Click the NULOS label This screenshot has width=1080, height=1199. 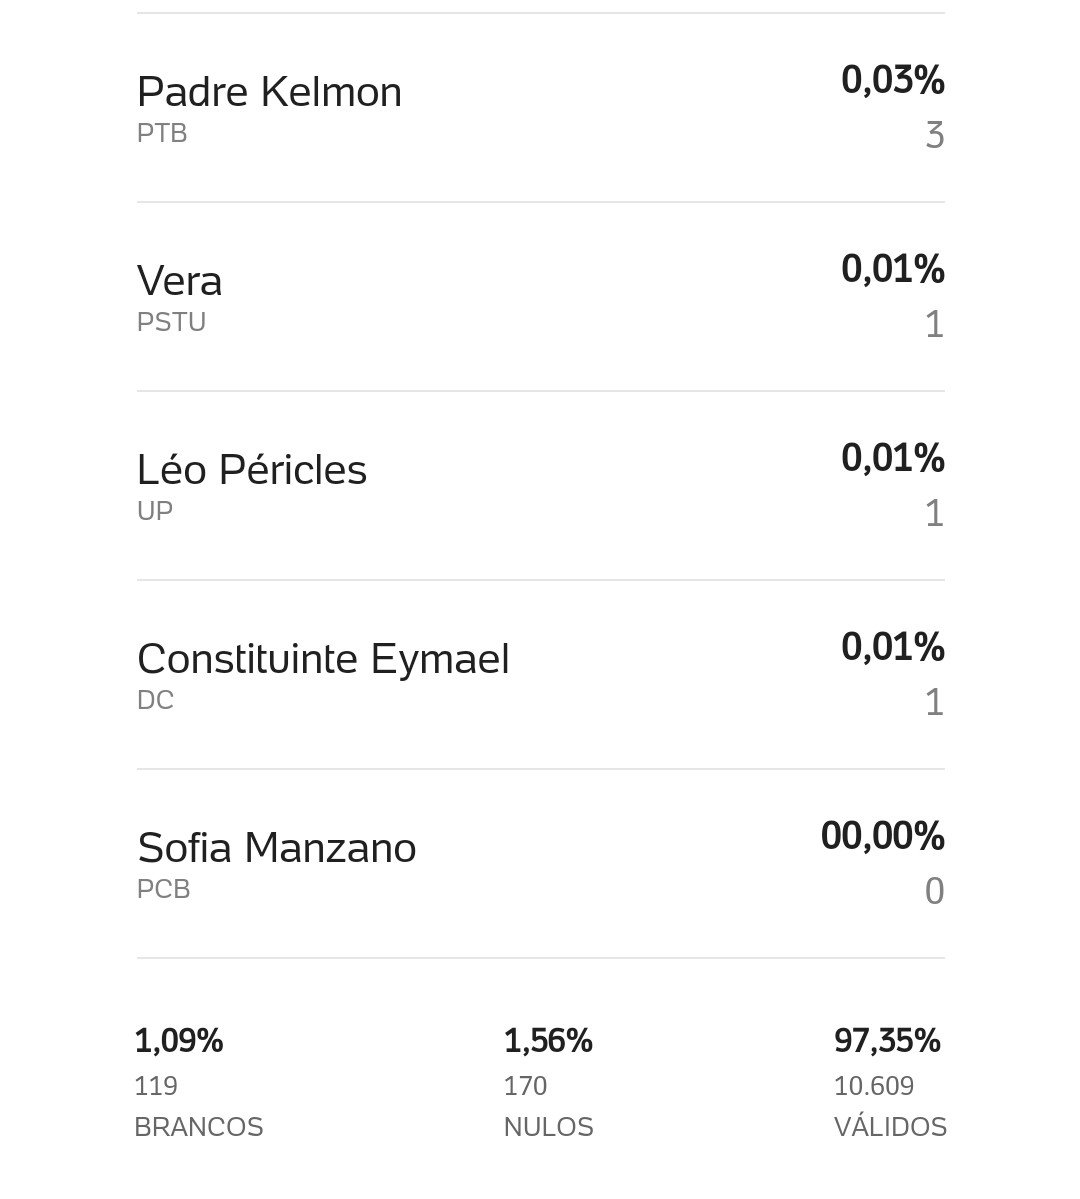point(548,1127)
